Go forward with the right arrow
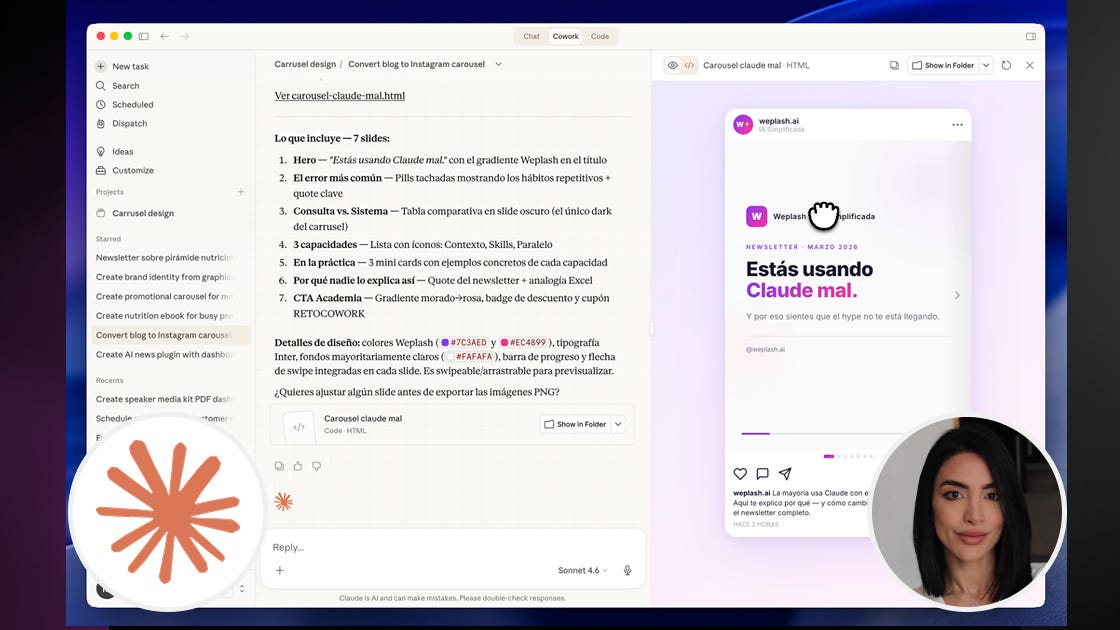 185,36
